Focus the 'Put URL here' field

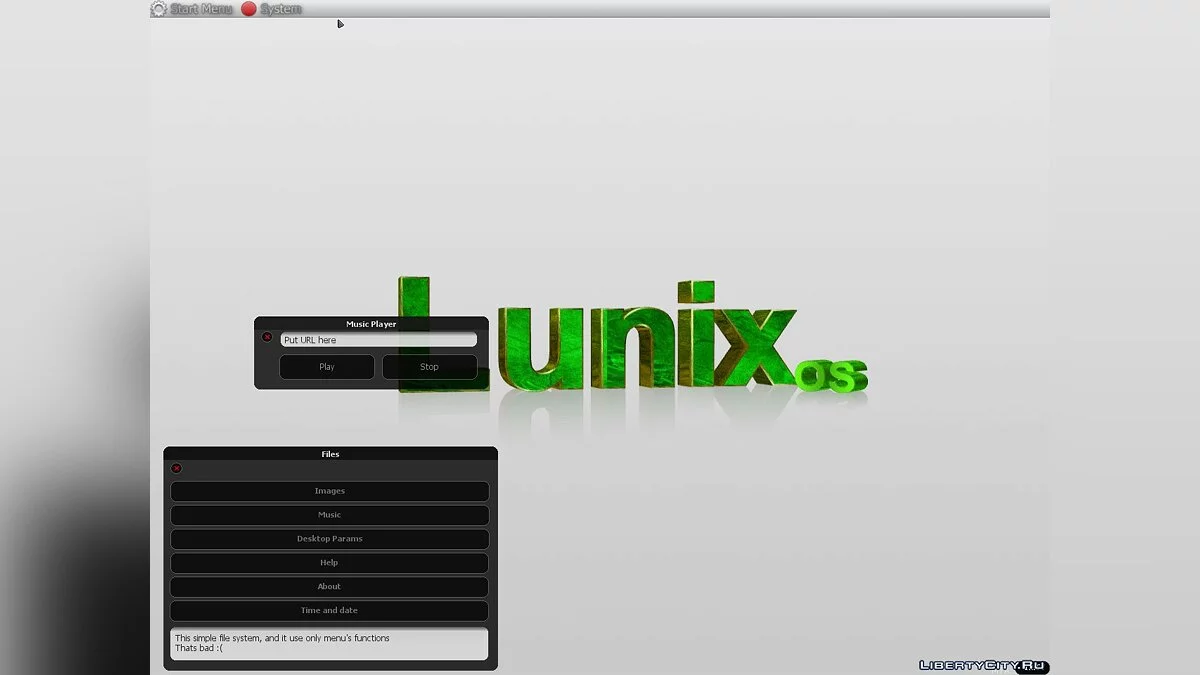(378, 340)
